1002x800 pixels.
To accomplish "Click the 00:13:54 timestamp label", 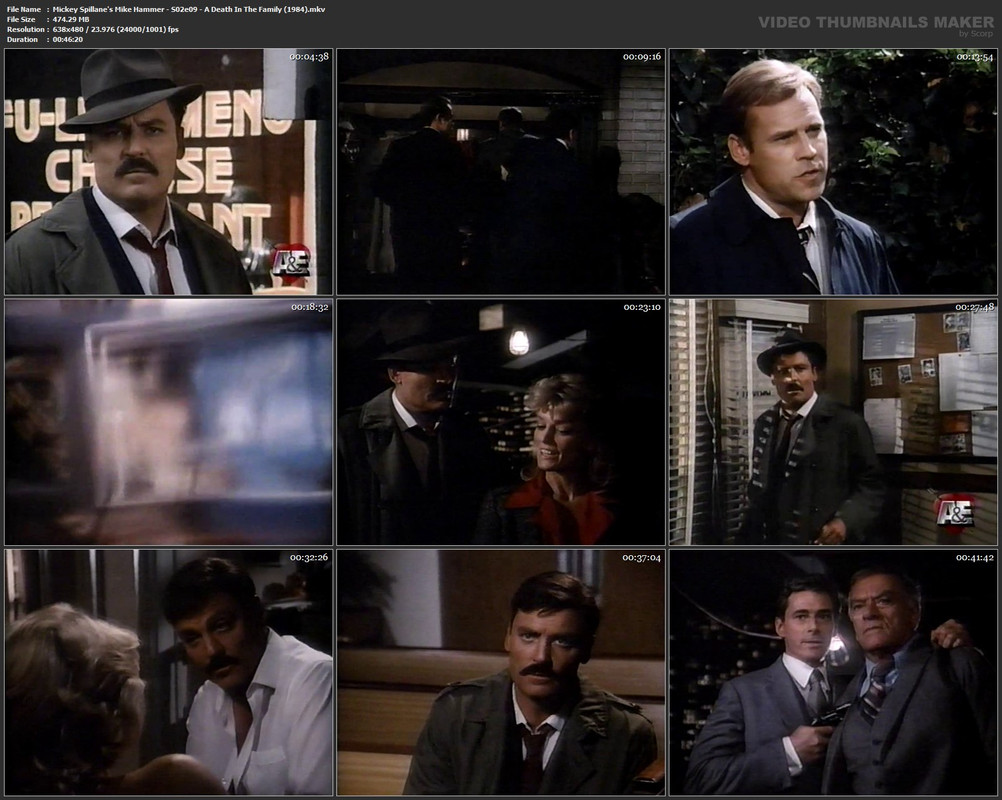I will tap(974, 56).
